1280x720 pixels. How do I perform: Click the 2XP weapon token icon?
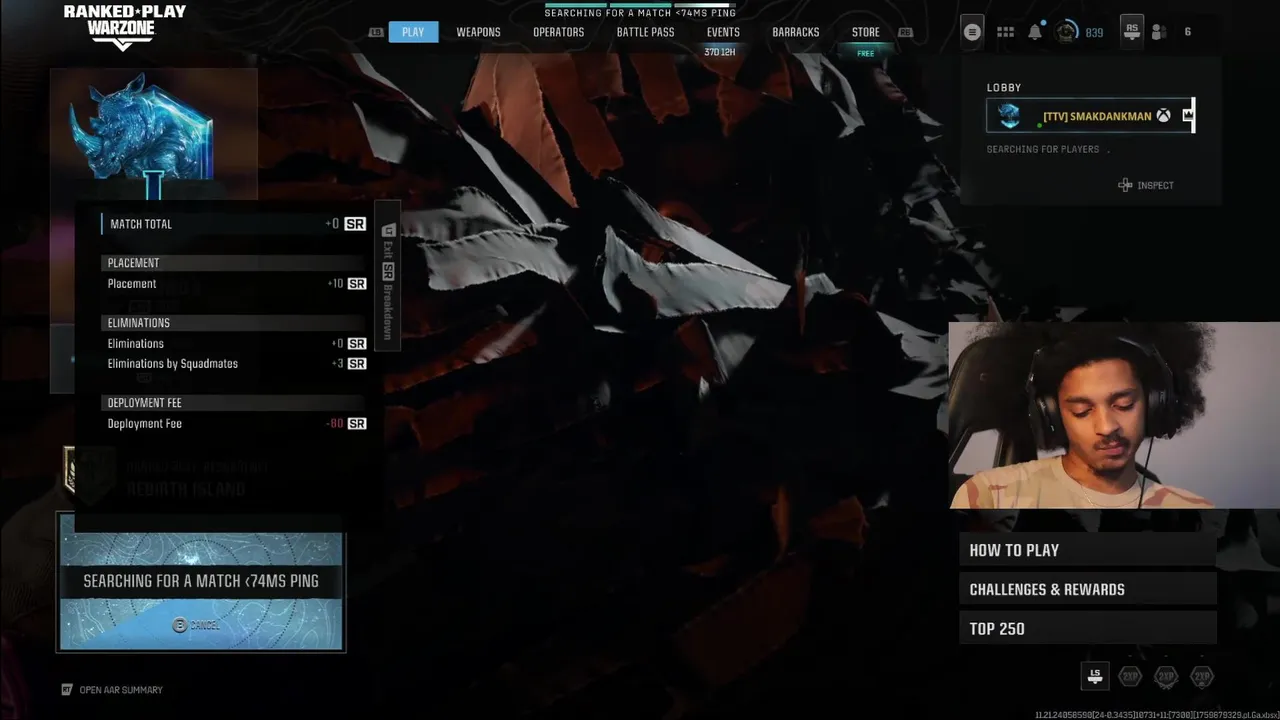coord(1166,677)
